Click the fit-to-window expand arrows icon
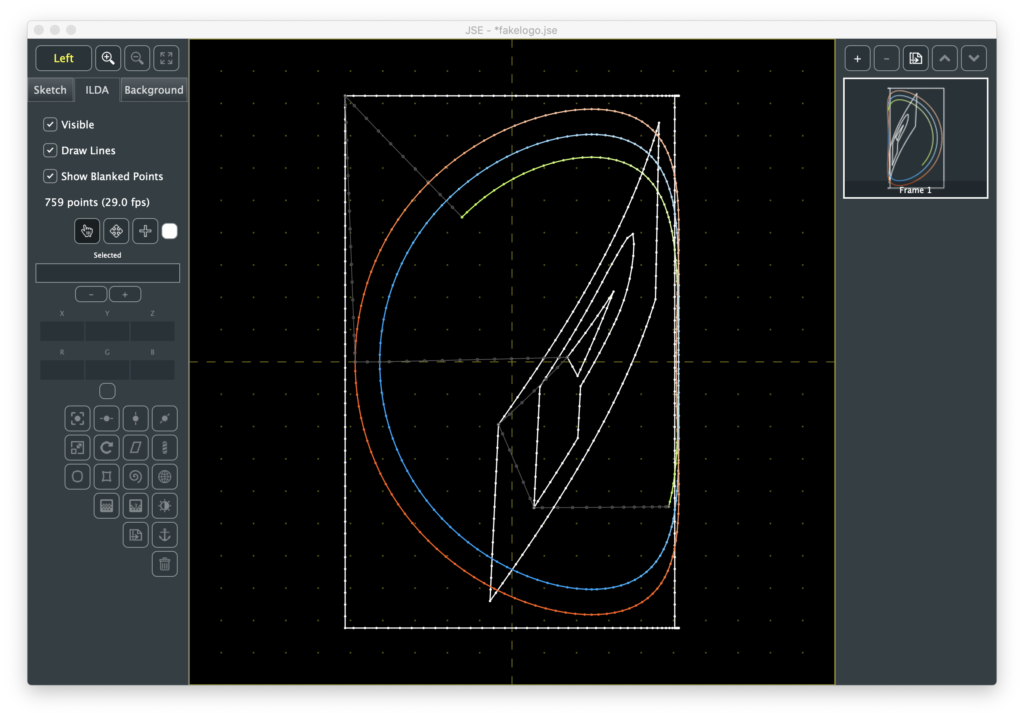Screen dimensions: 1024x719 pyautogui.click(x=166, y=58)
